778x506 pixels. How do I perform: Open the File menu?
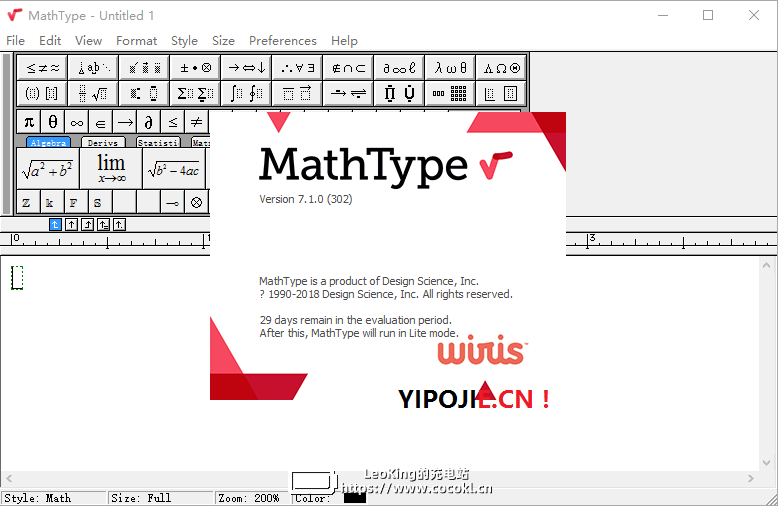[x=15, y=41]
